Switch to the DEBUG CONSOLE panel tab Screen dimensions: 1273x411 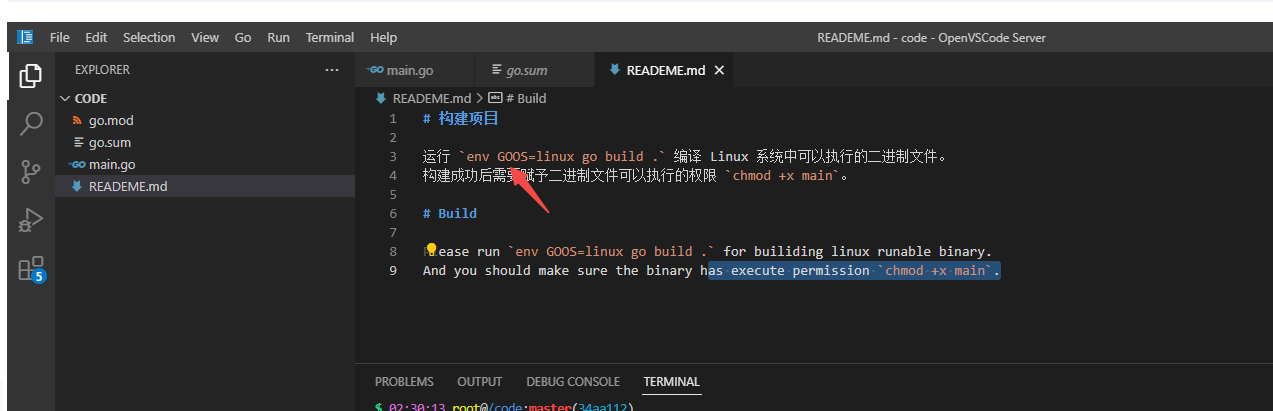click(x=573, y=381)
